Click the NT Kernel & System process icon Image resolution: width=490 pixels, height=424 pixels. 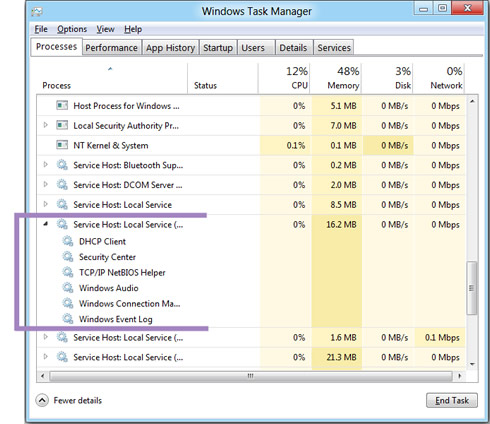coord(62,145)
